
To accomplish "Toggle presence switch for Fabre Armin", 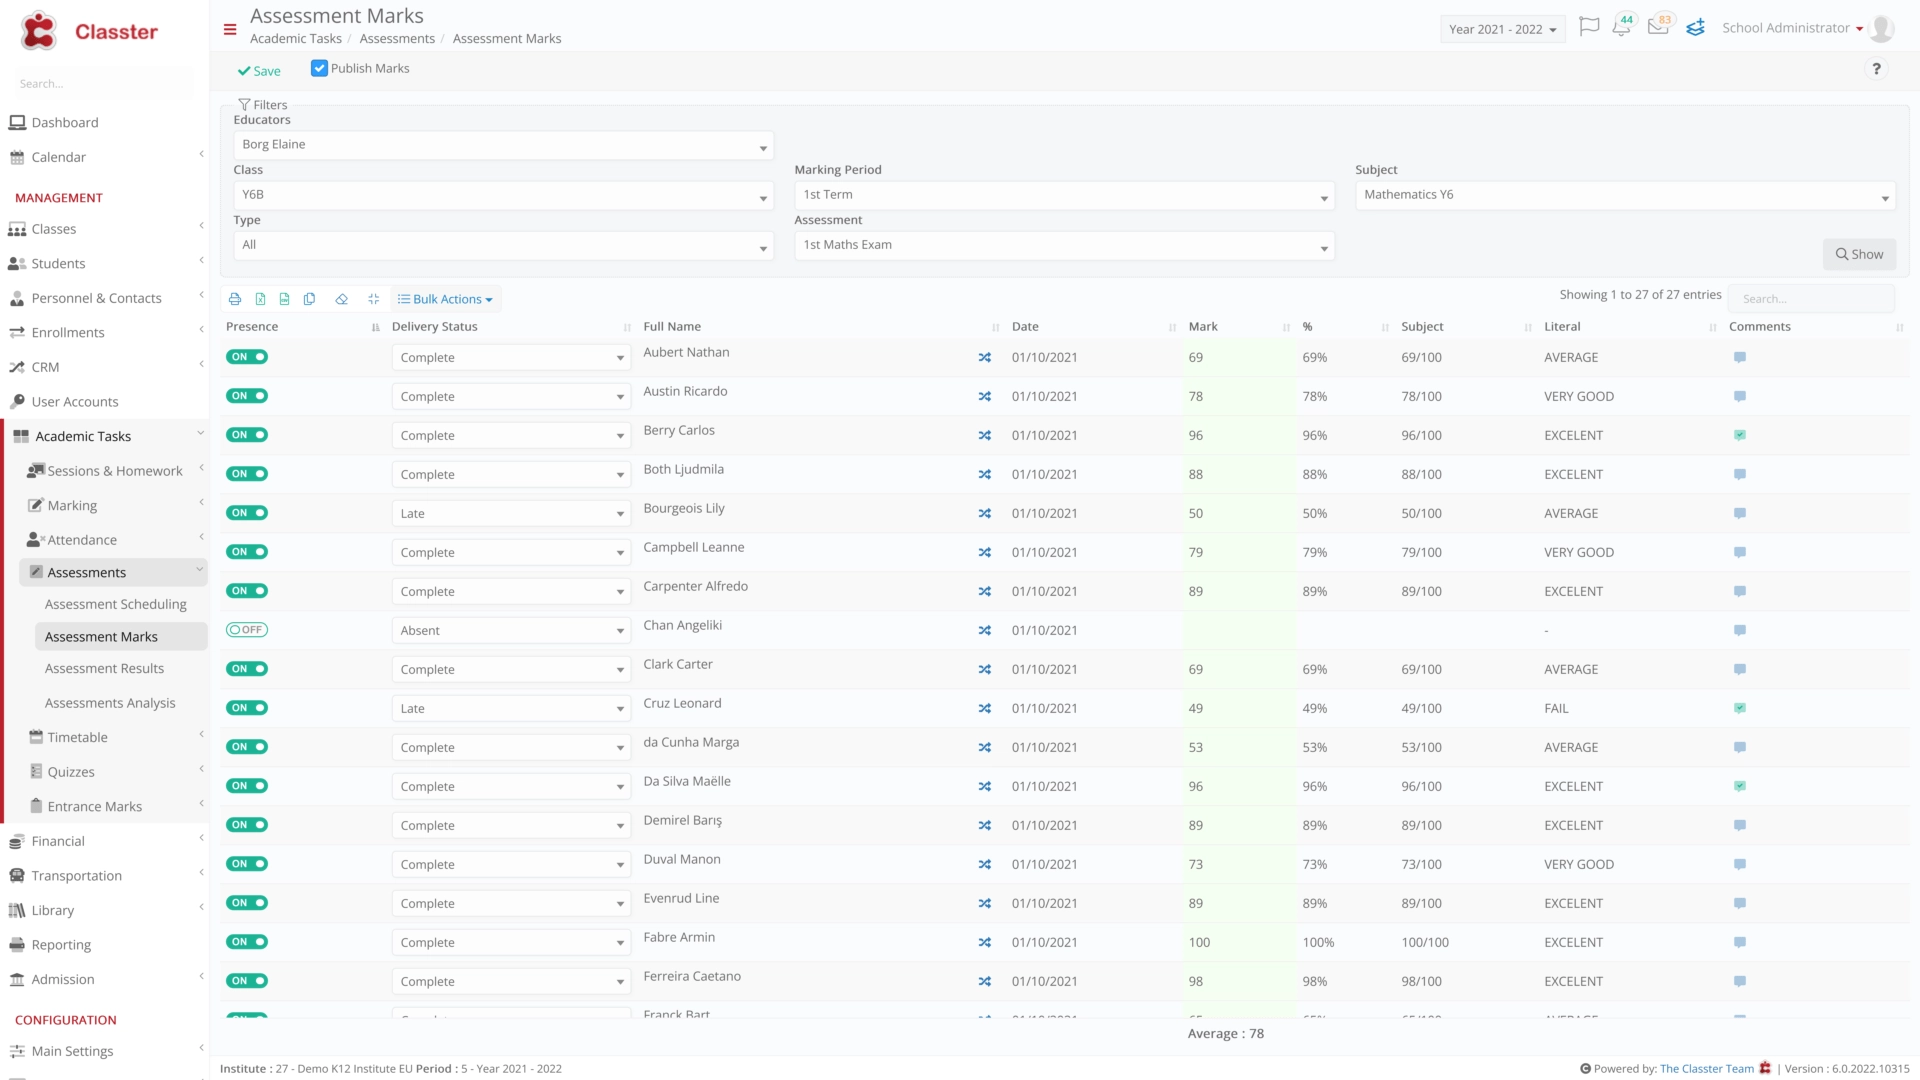I will [x=247, y=942].
